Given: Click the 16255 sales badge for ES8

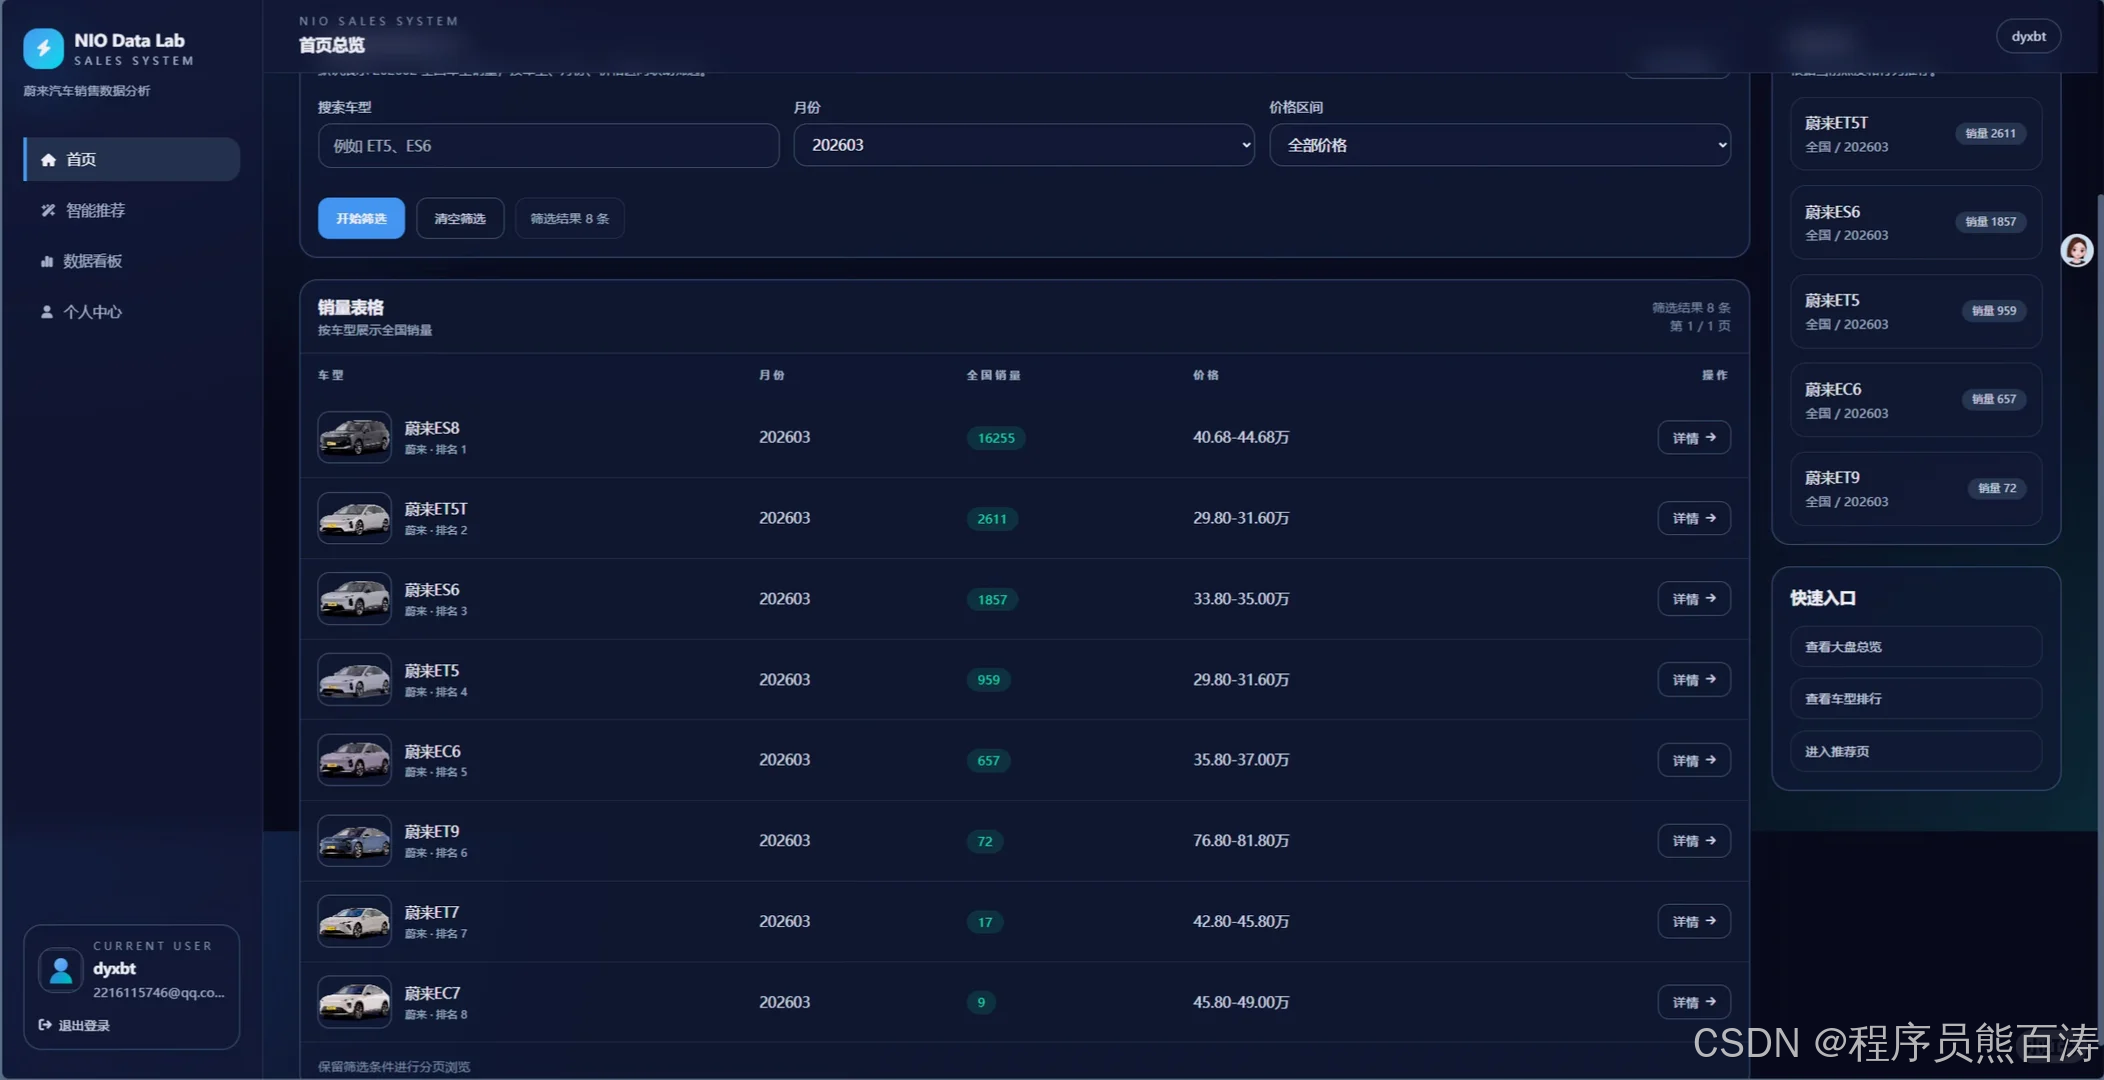Looking at the screenshot, I should coord(996,438).
